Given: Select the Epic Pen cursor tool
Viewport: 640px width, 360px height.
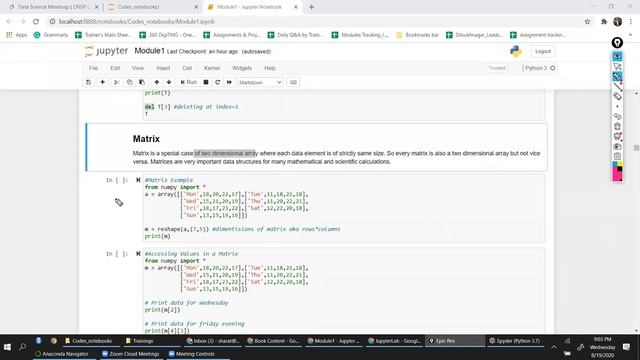Looking at the screenshot, I should [x=617, y=66].
